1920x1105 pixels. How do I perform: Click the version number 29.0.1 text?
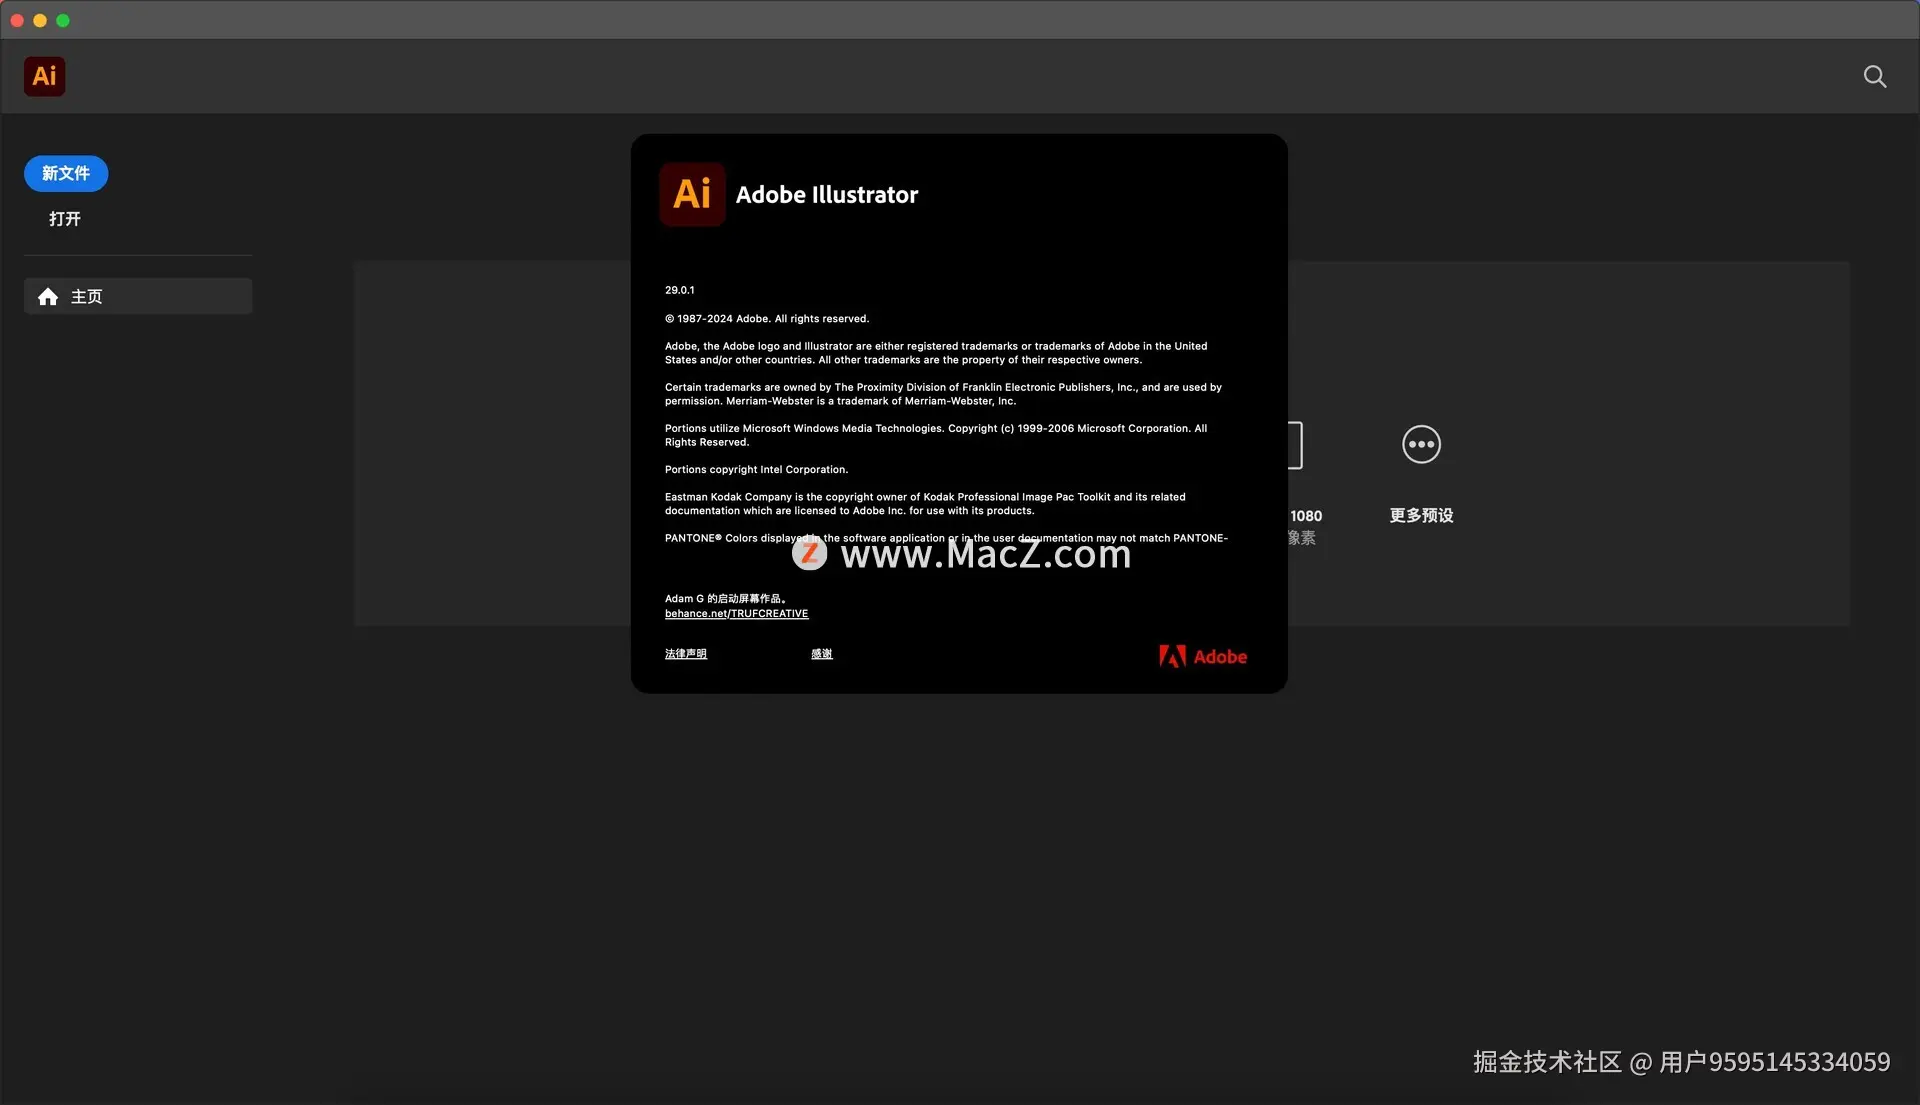(x=679, y=289)
